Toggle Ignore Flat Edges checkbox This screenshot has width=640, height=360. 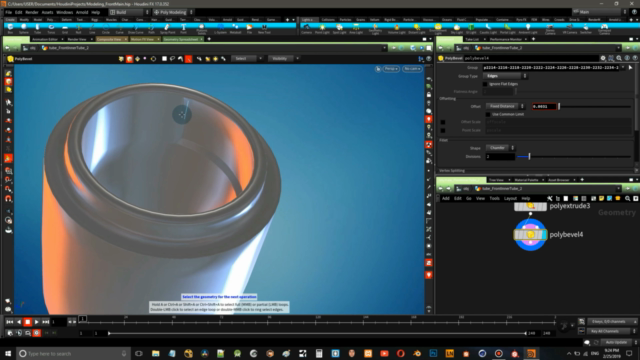pyautogui.click(x=485, y=84)
